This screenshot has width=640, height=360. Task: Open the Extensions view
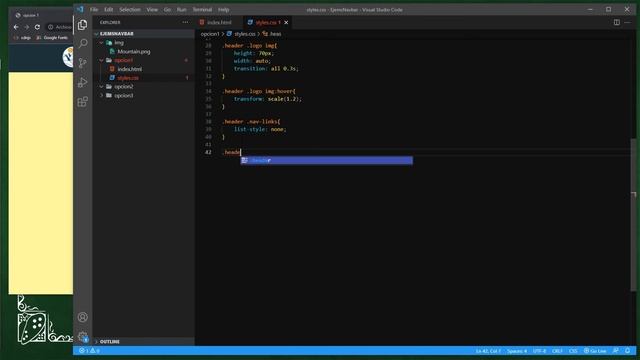pyautogui.click(x=82, y=101)
